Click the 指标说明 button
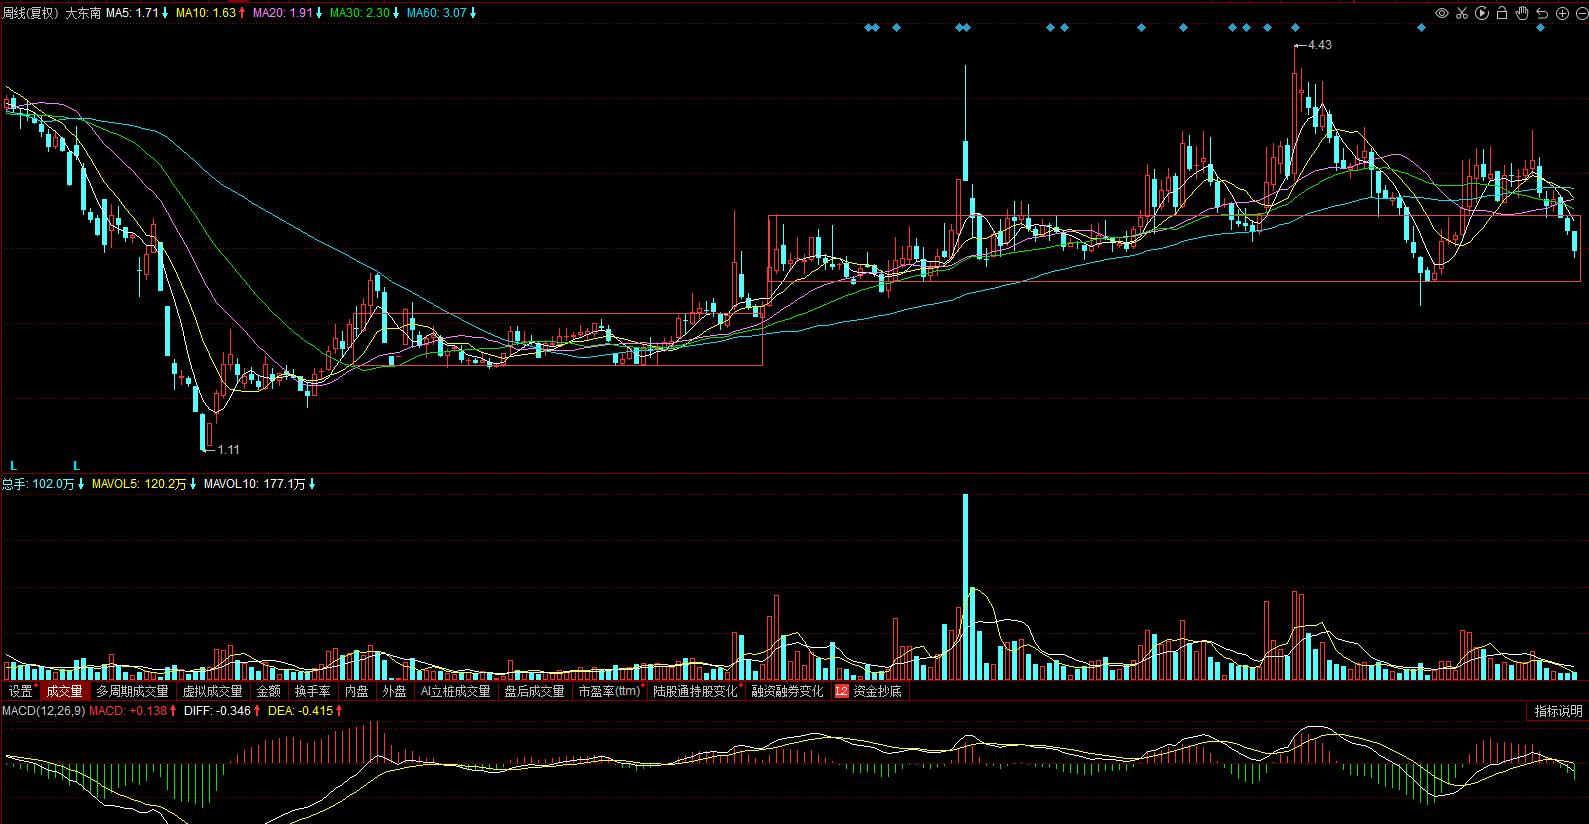The height and width of the screenshot is (824, 1589). tap(1559, 711)
